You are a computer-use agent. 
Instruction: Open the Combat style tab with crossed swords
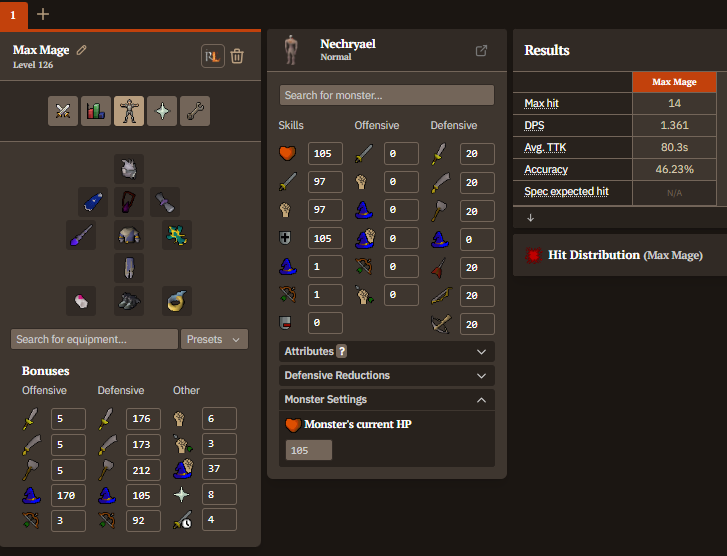pos(63,111)
